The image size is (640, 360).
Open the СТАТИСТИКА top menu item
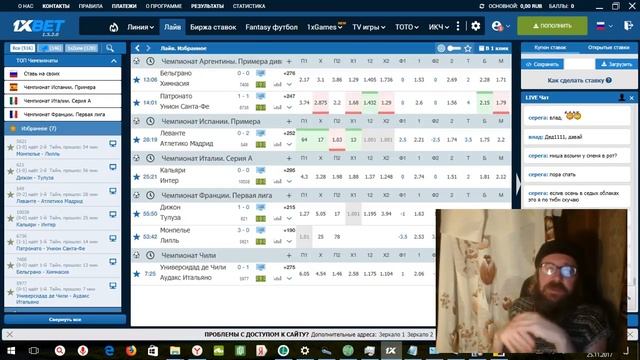click(x=249, y=6)
